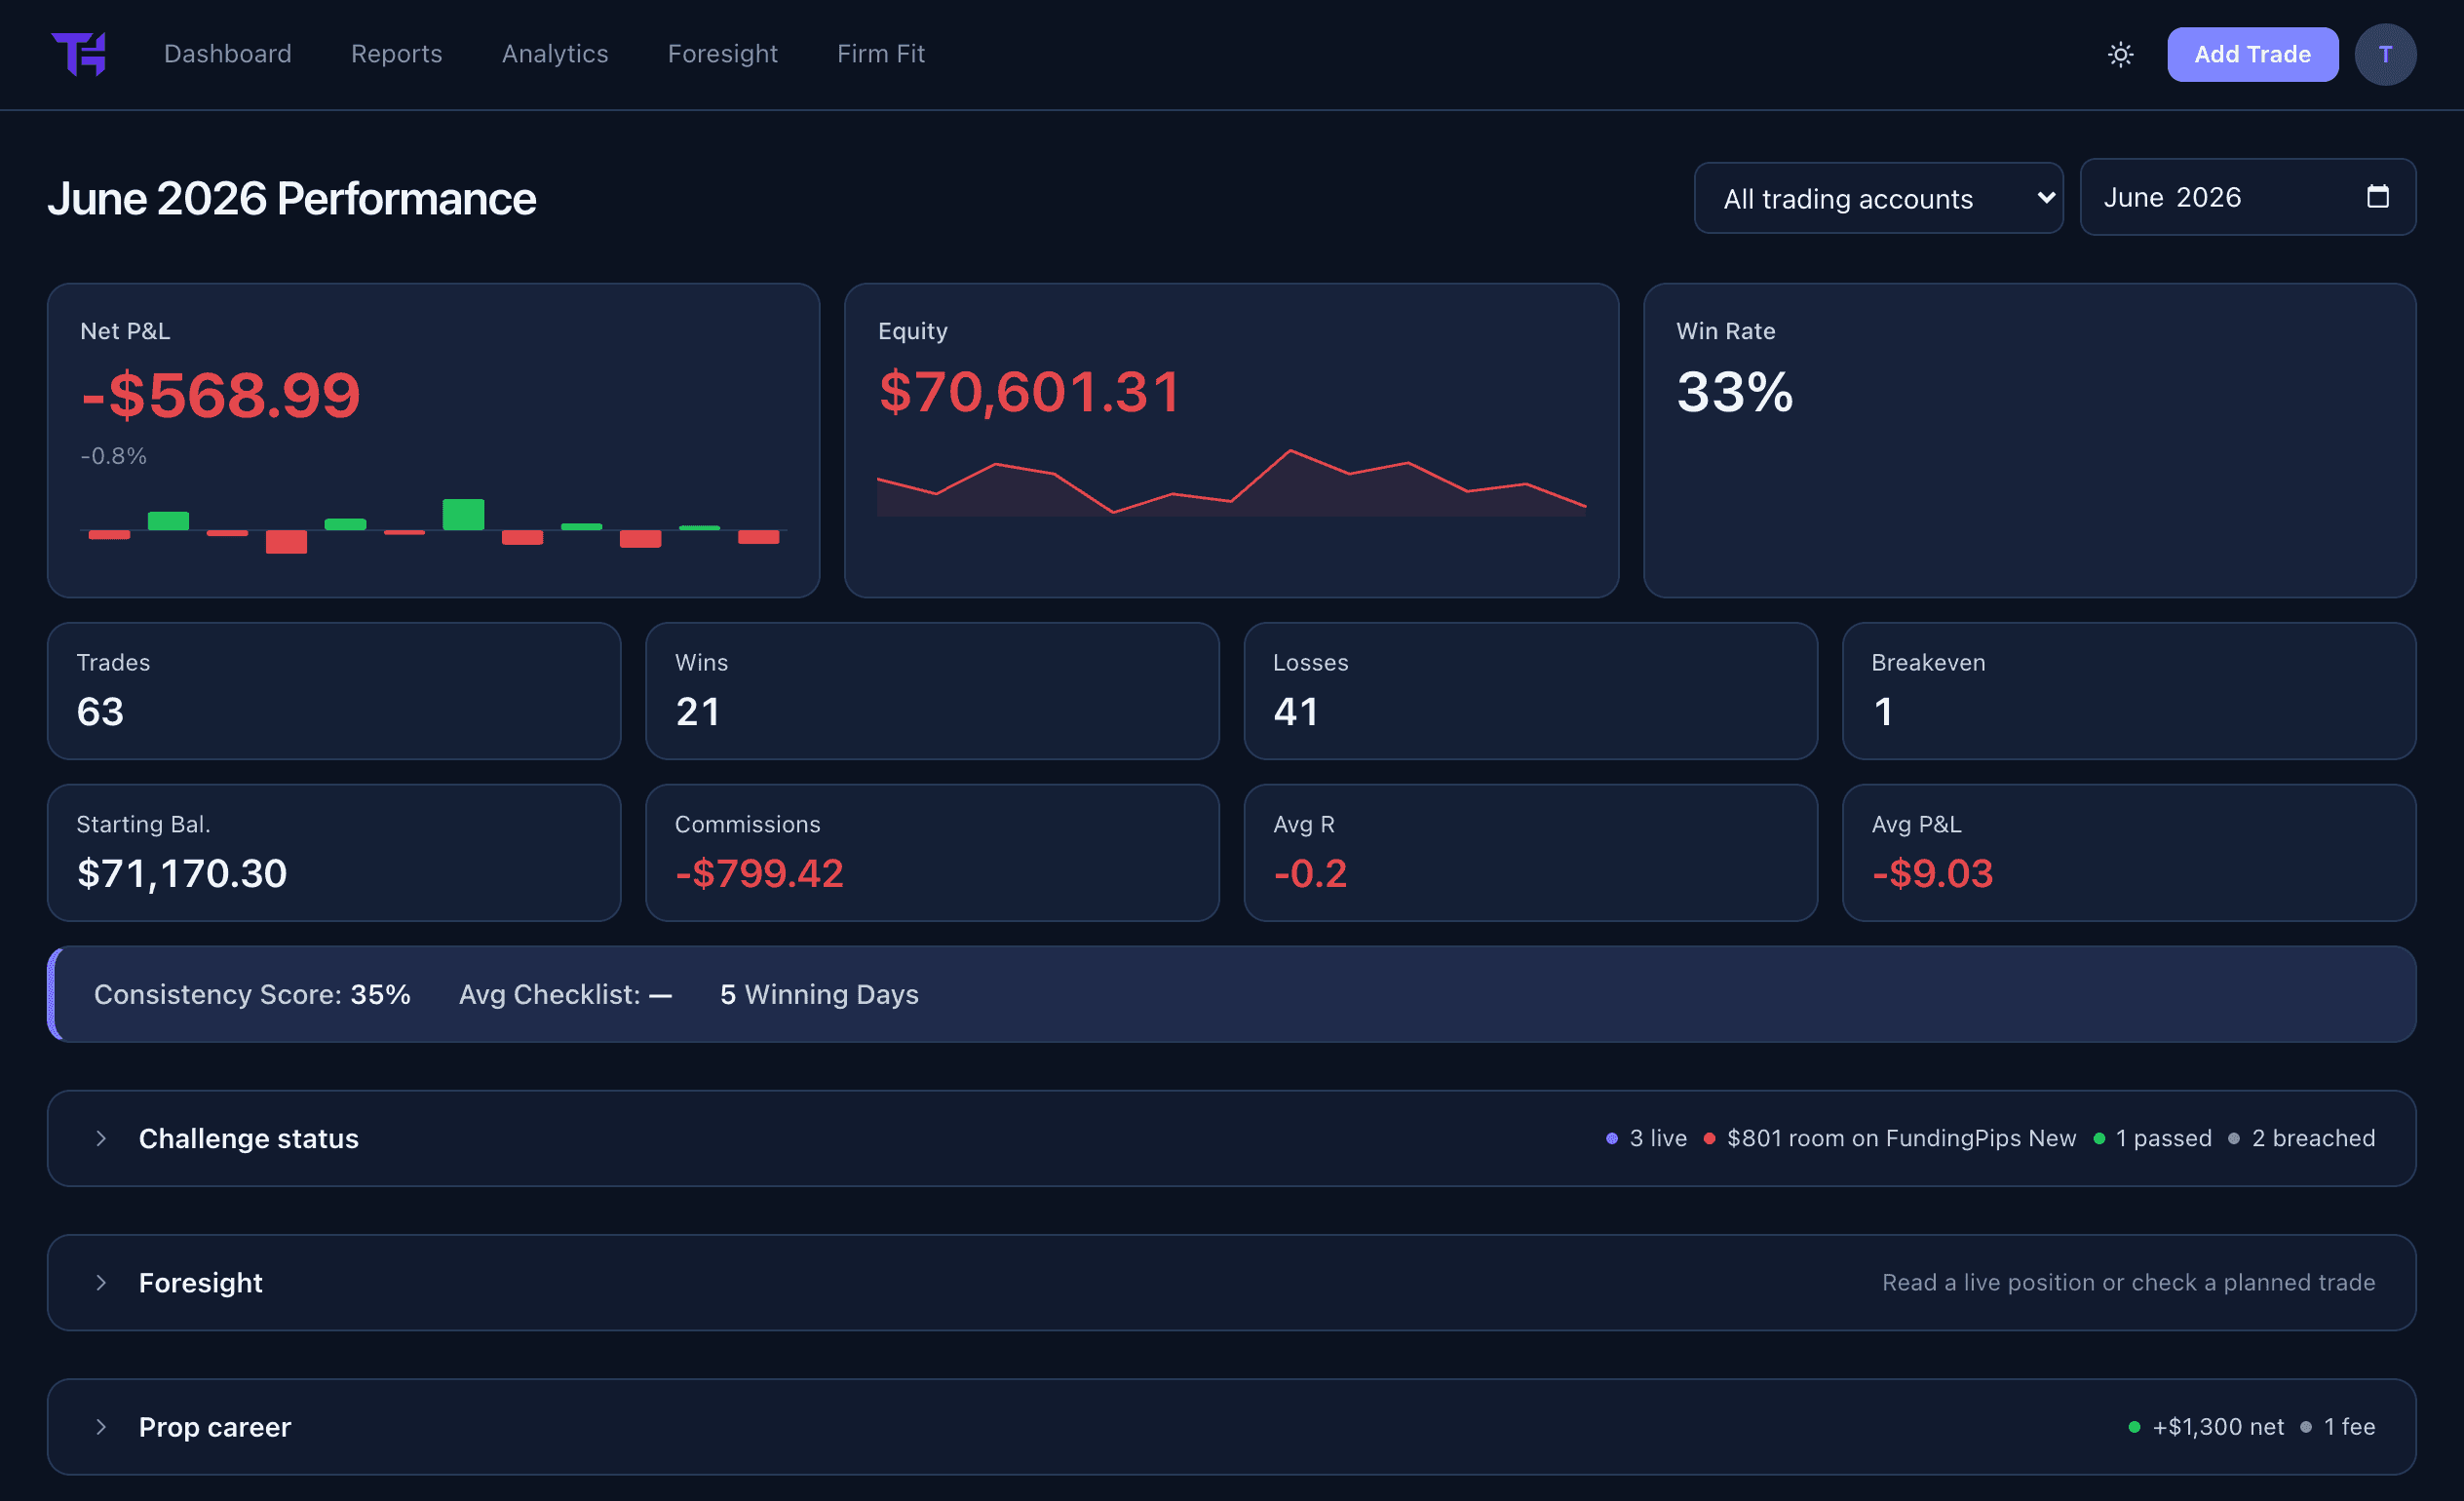Click the purple app logo in the header
The width and height of the screenshot is (2464, 1501).
(79, 54)
